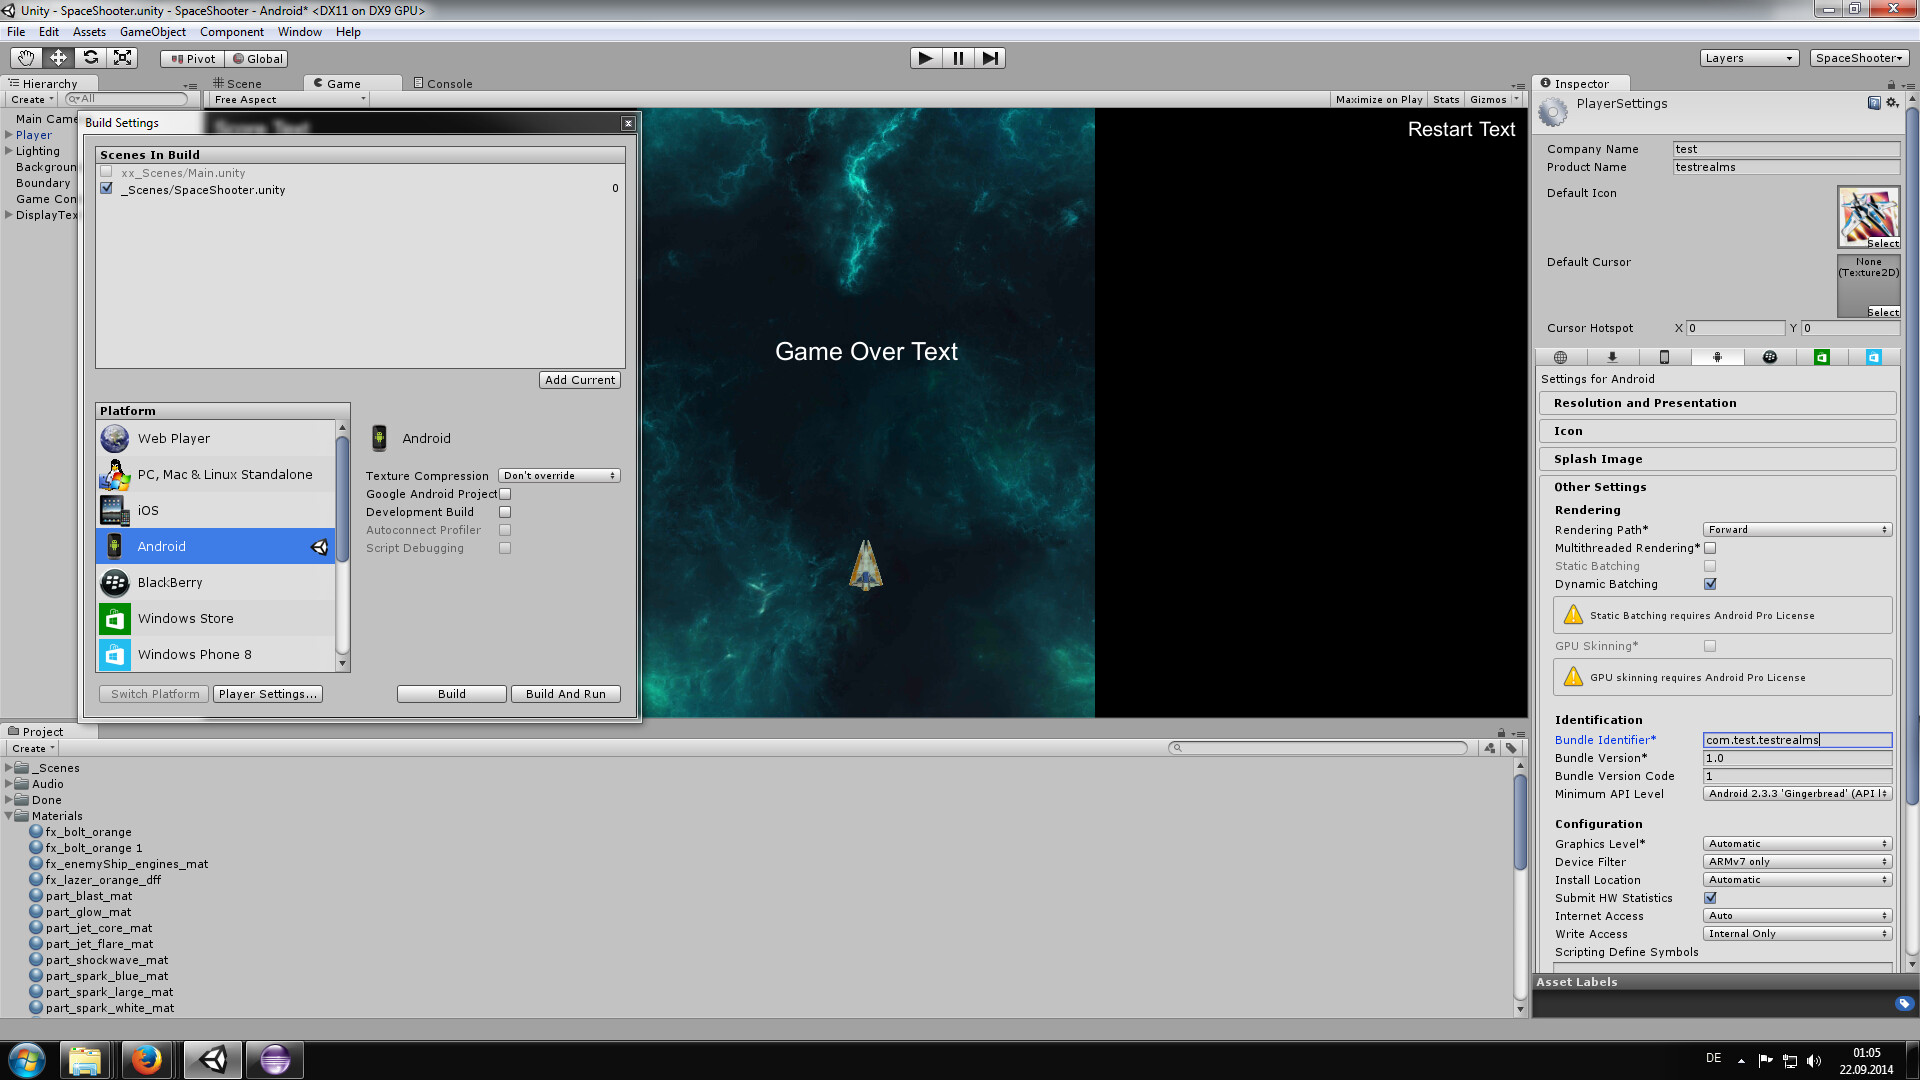Open the BlackBerry settings tab in Inspector
1920x1080 pixels.
[x=1770, y=357]
